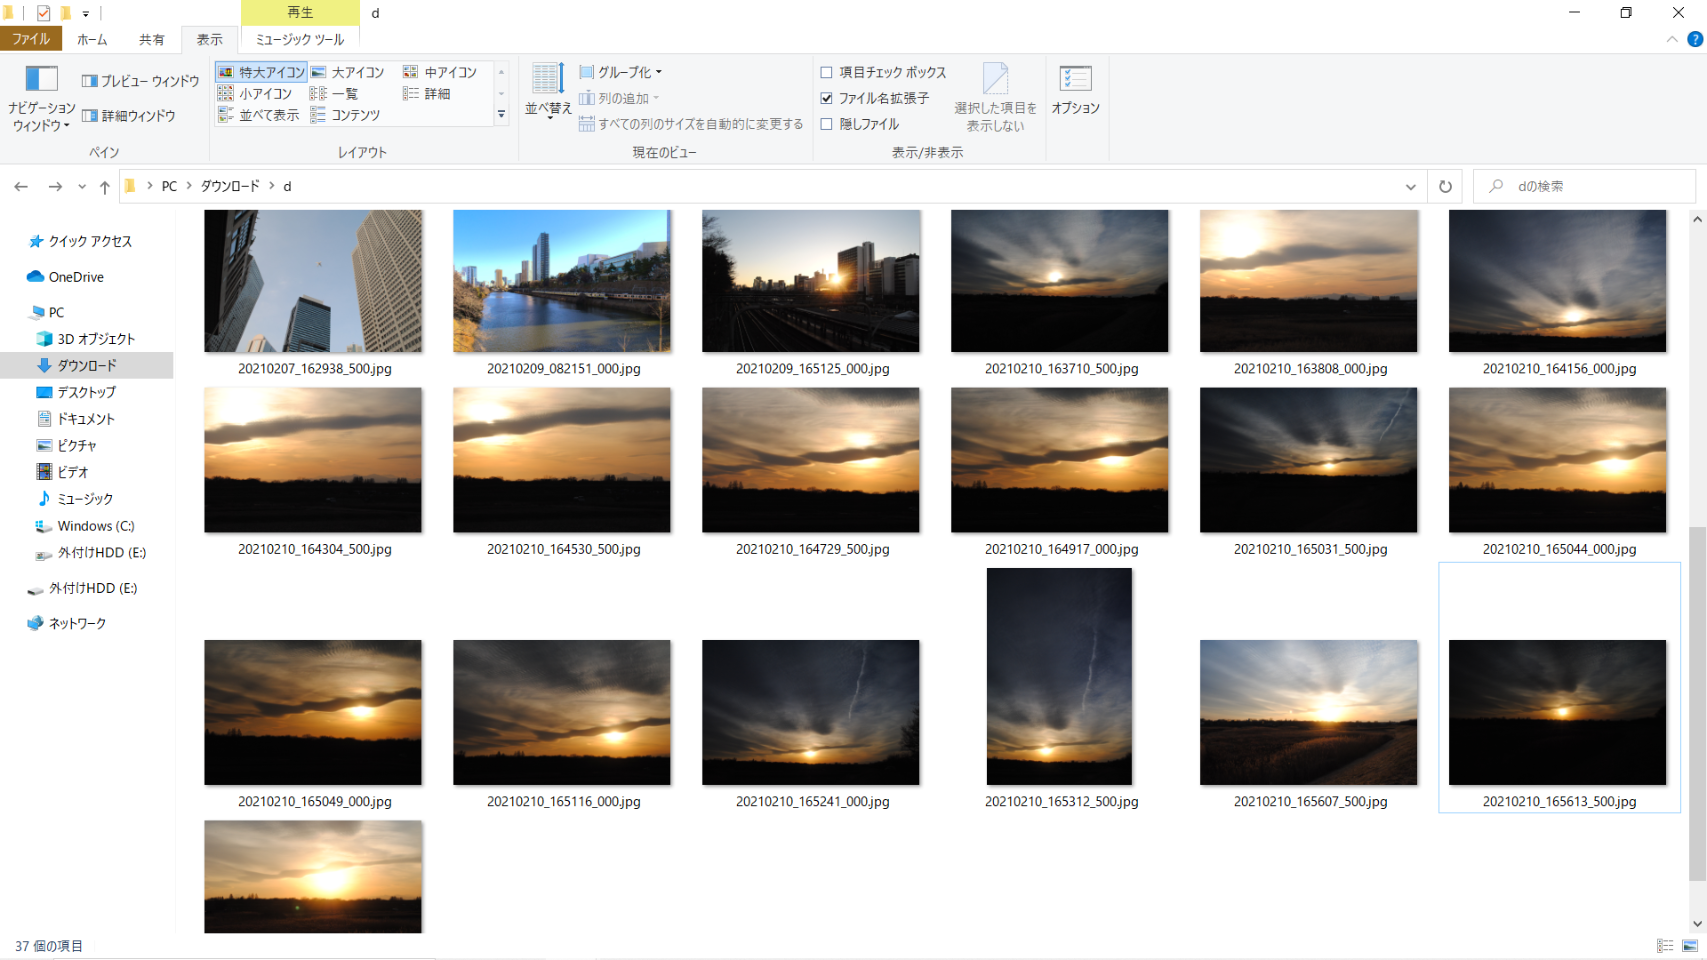
Task: Click the refresh button beside address bar
Action: (1445, 187)
